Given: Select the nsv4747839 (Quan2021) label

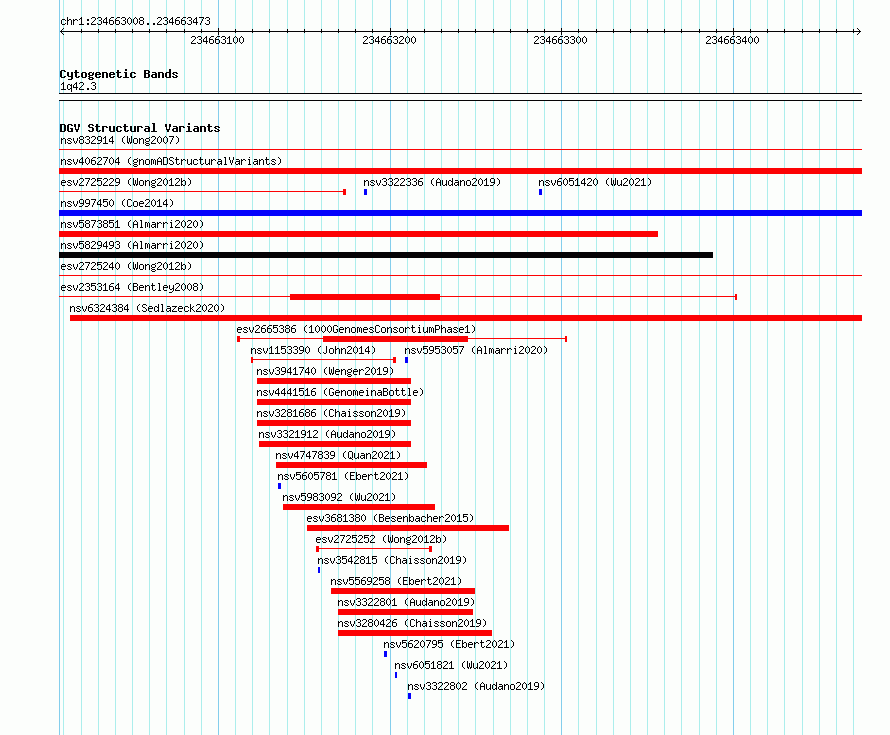Looking at the screenshot, I should coord(338,455).
